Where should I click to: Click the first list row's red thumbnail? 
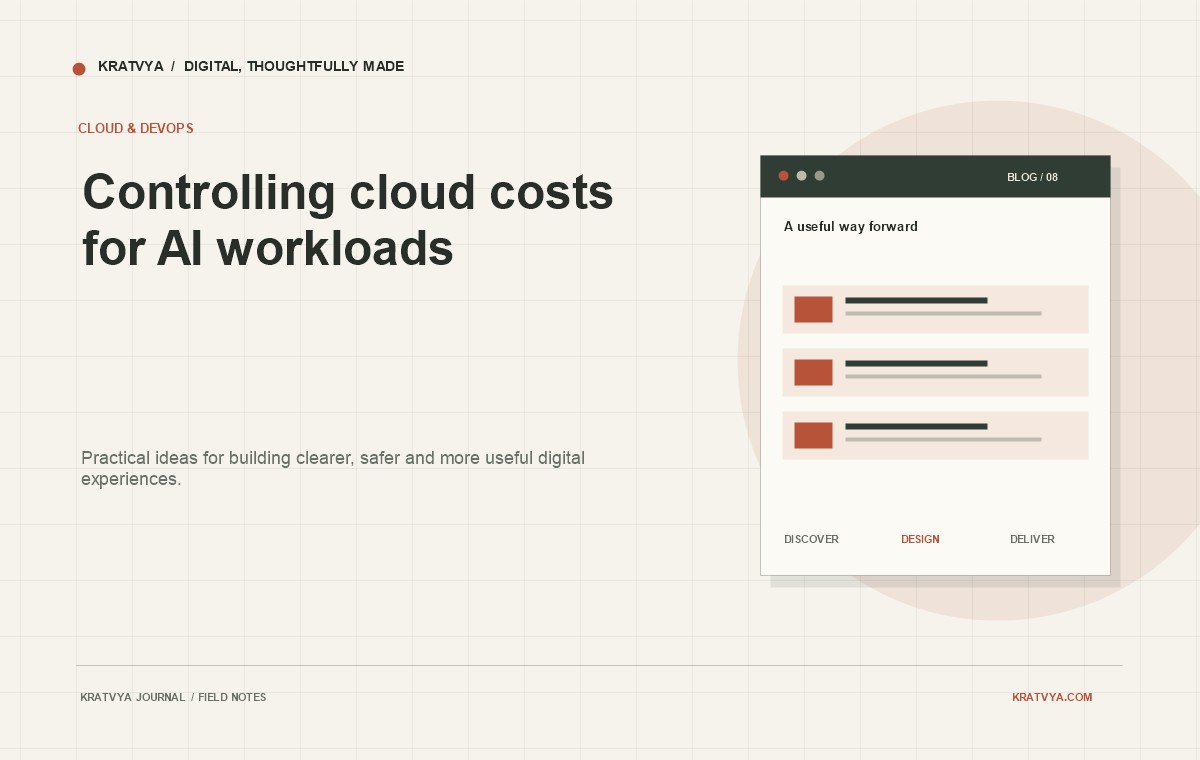813,309
